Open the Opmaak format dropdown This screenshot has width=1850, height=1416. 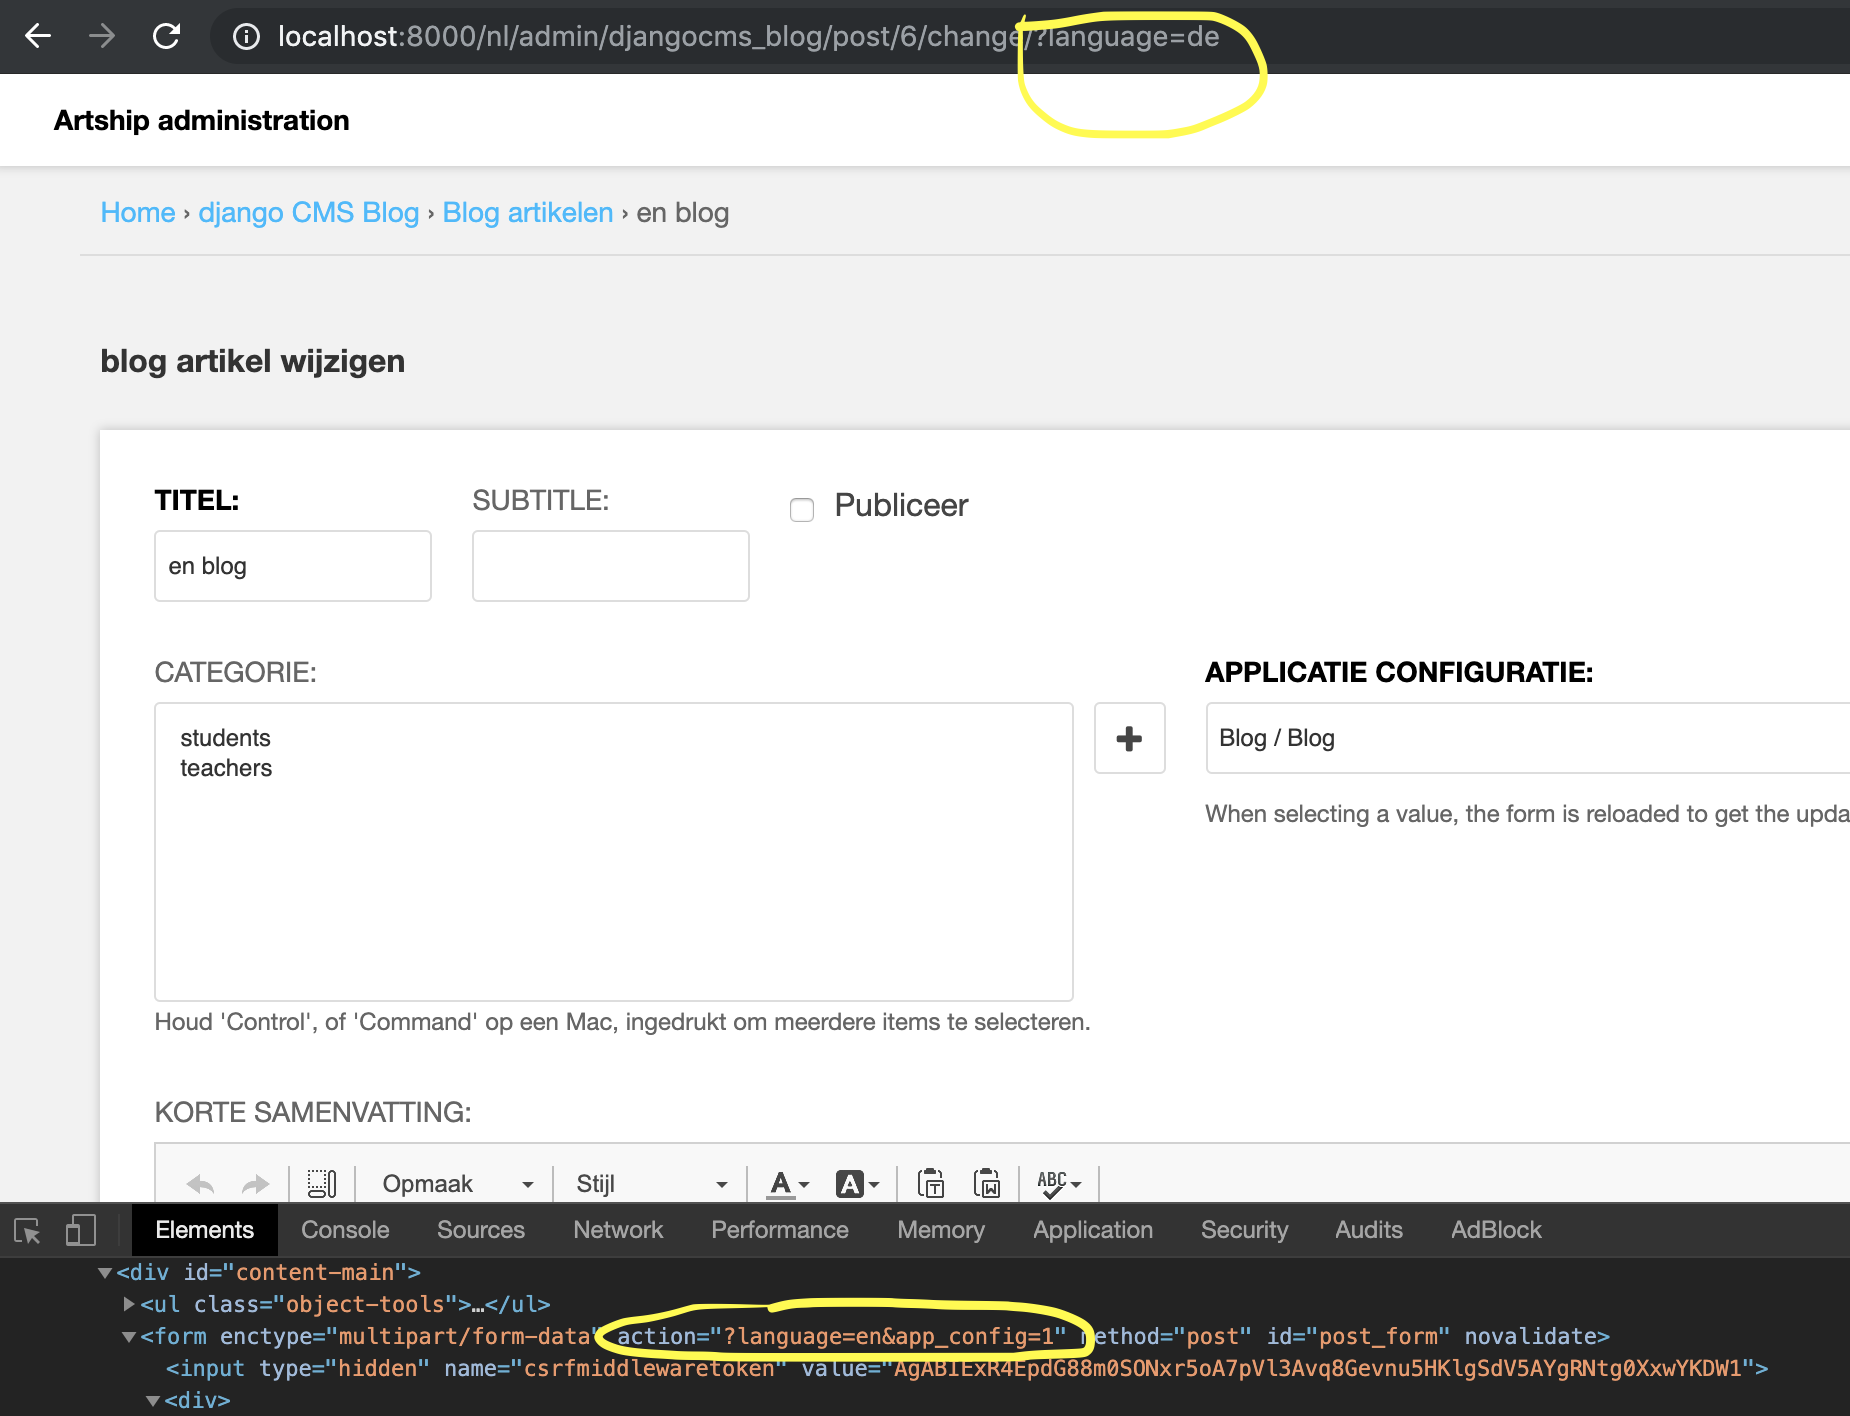tap(457, 1184)
